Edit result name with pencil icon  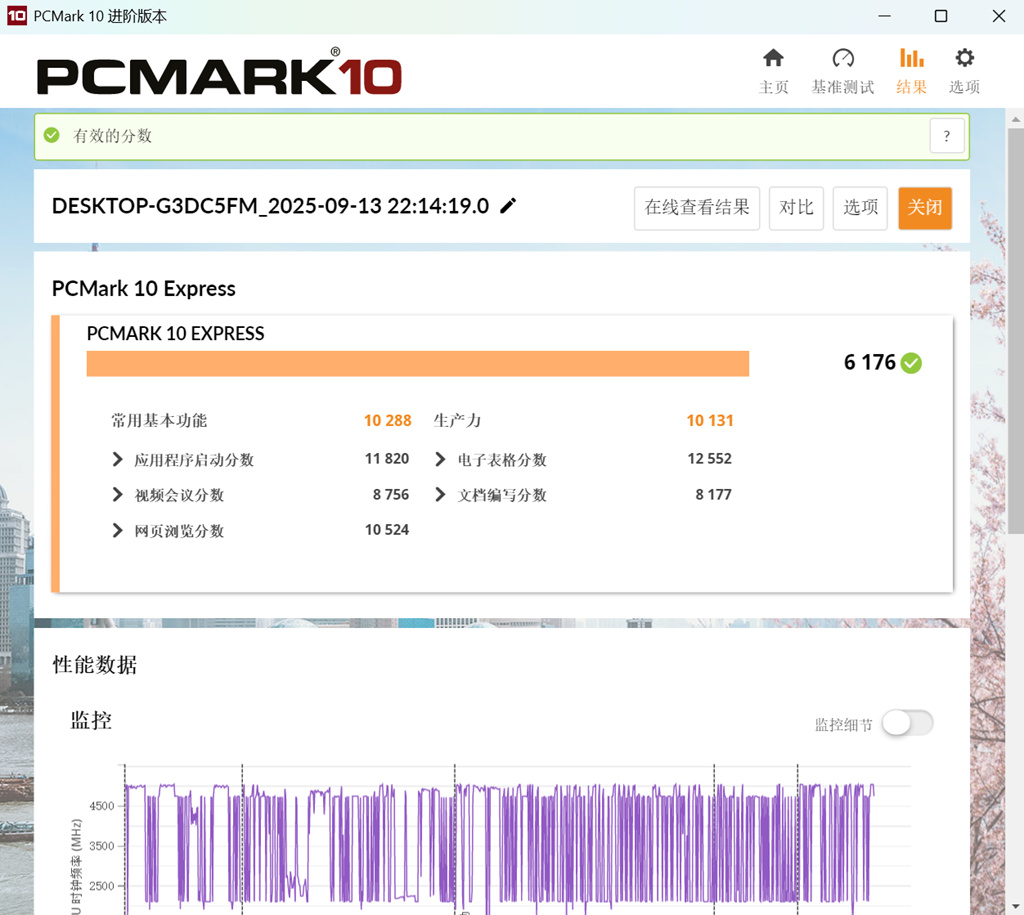tap(508, 206)
